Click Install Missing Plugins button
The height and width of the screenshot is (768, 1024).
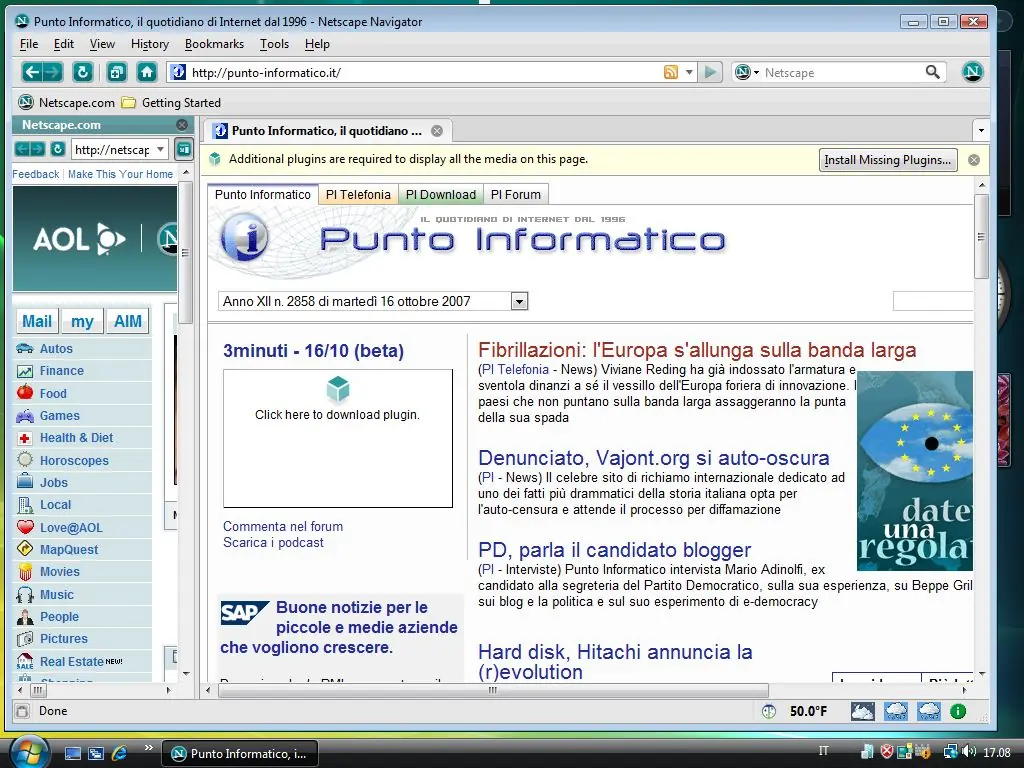click(888, 160)
